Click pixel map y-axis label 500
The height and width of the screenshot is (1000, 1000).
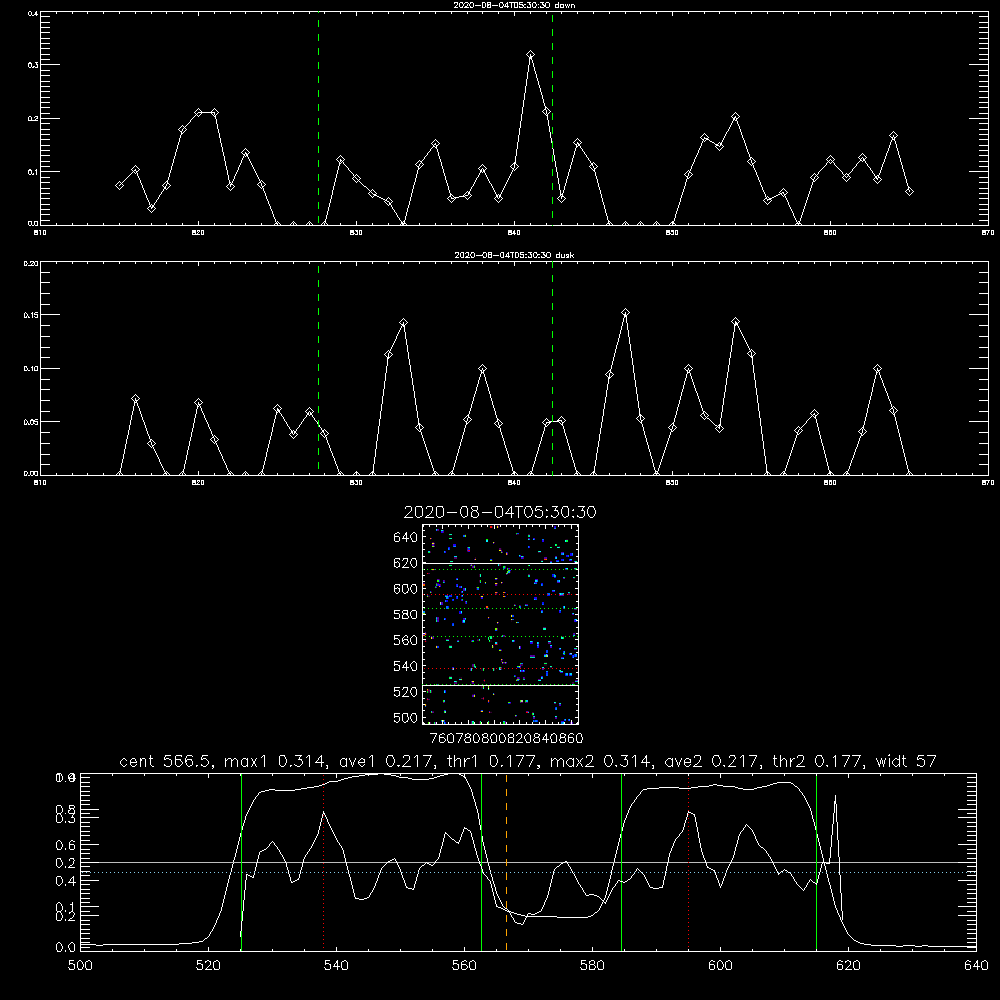[406, 718]
